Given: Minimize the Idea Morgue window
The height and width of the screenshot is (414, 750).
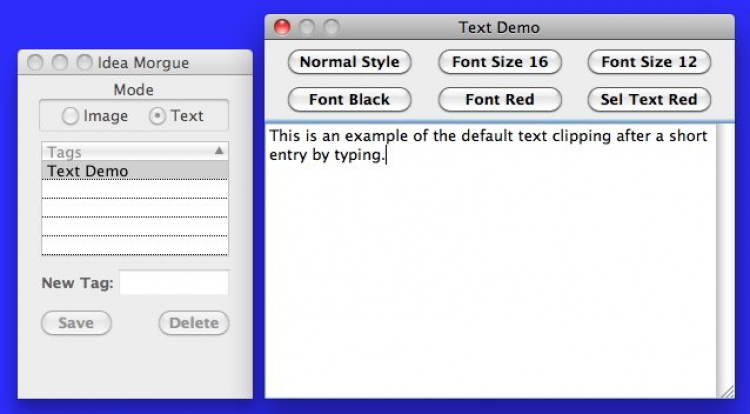Looking at the screenshot, I should coord(60,63).
